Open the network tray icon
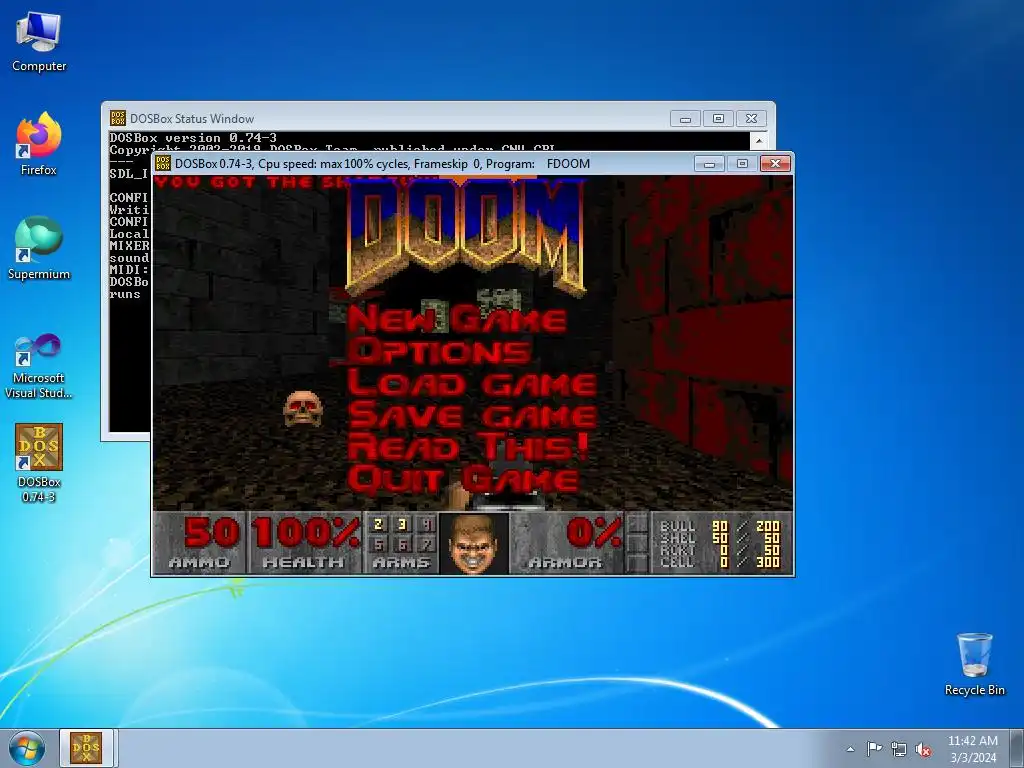 pos(899,749)
